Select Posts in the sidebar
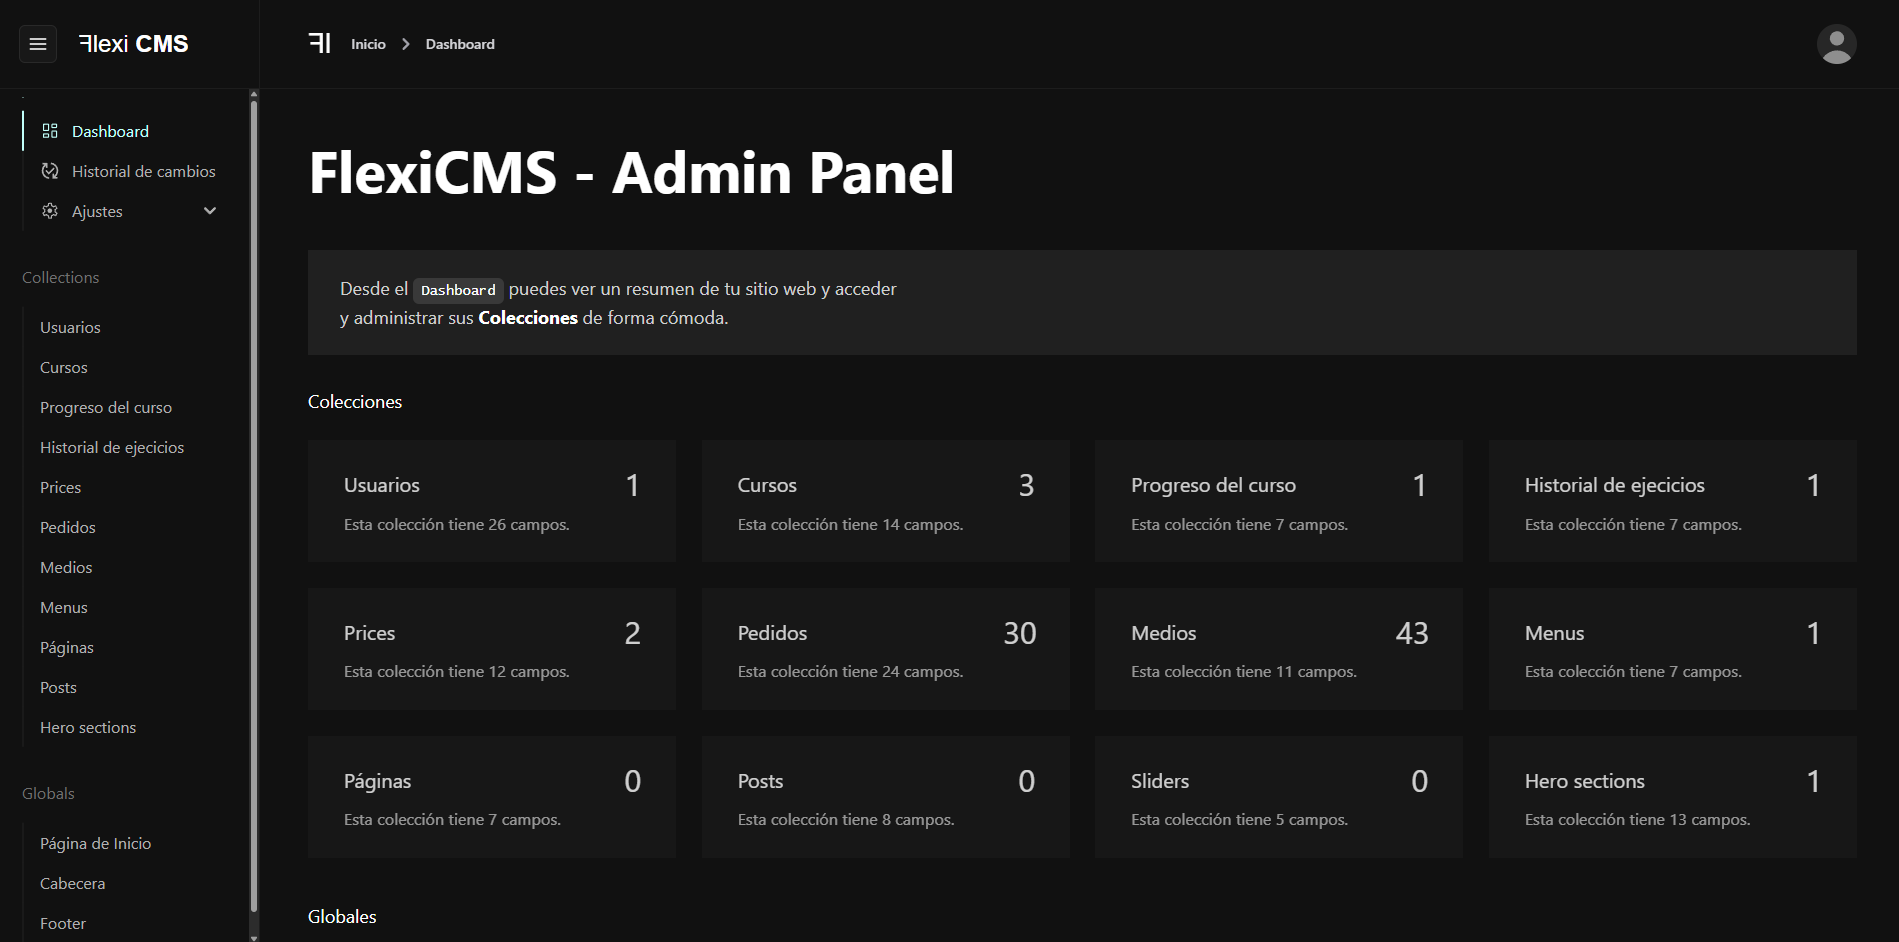 click(58, 687)
